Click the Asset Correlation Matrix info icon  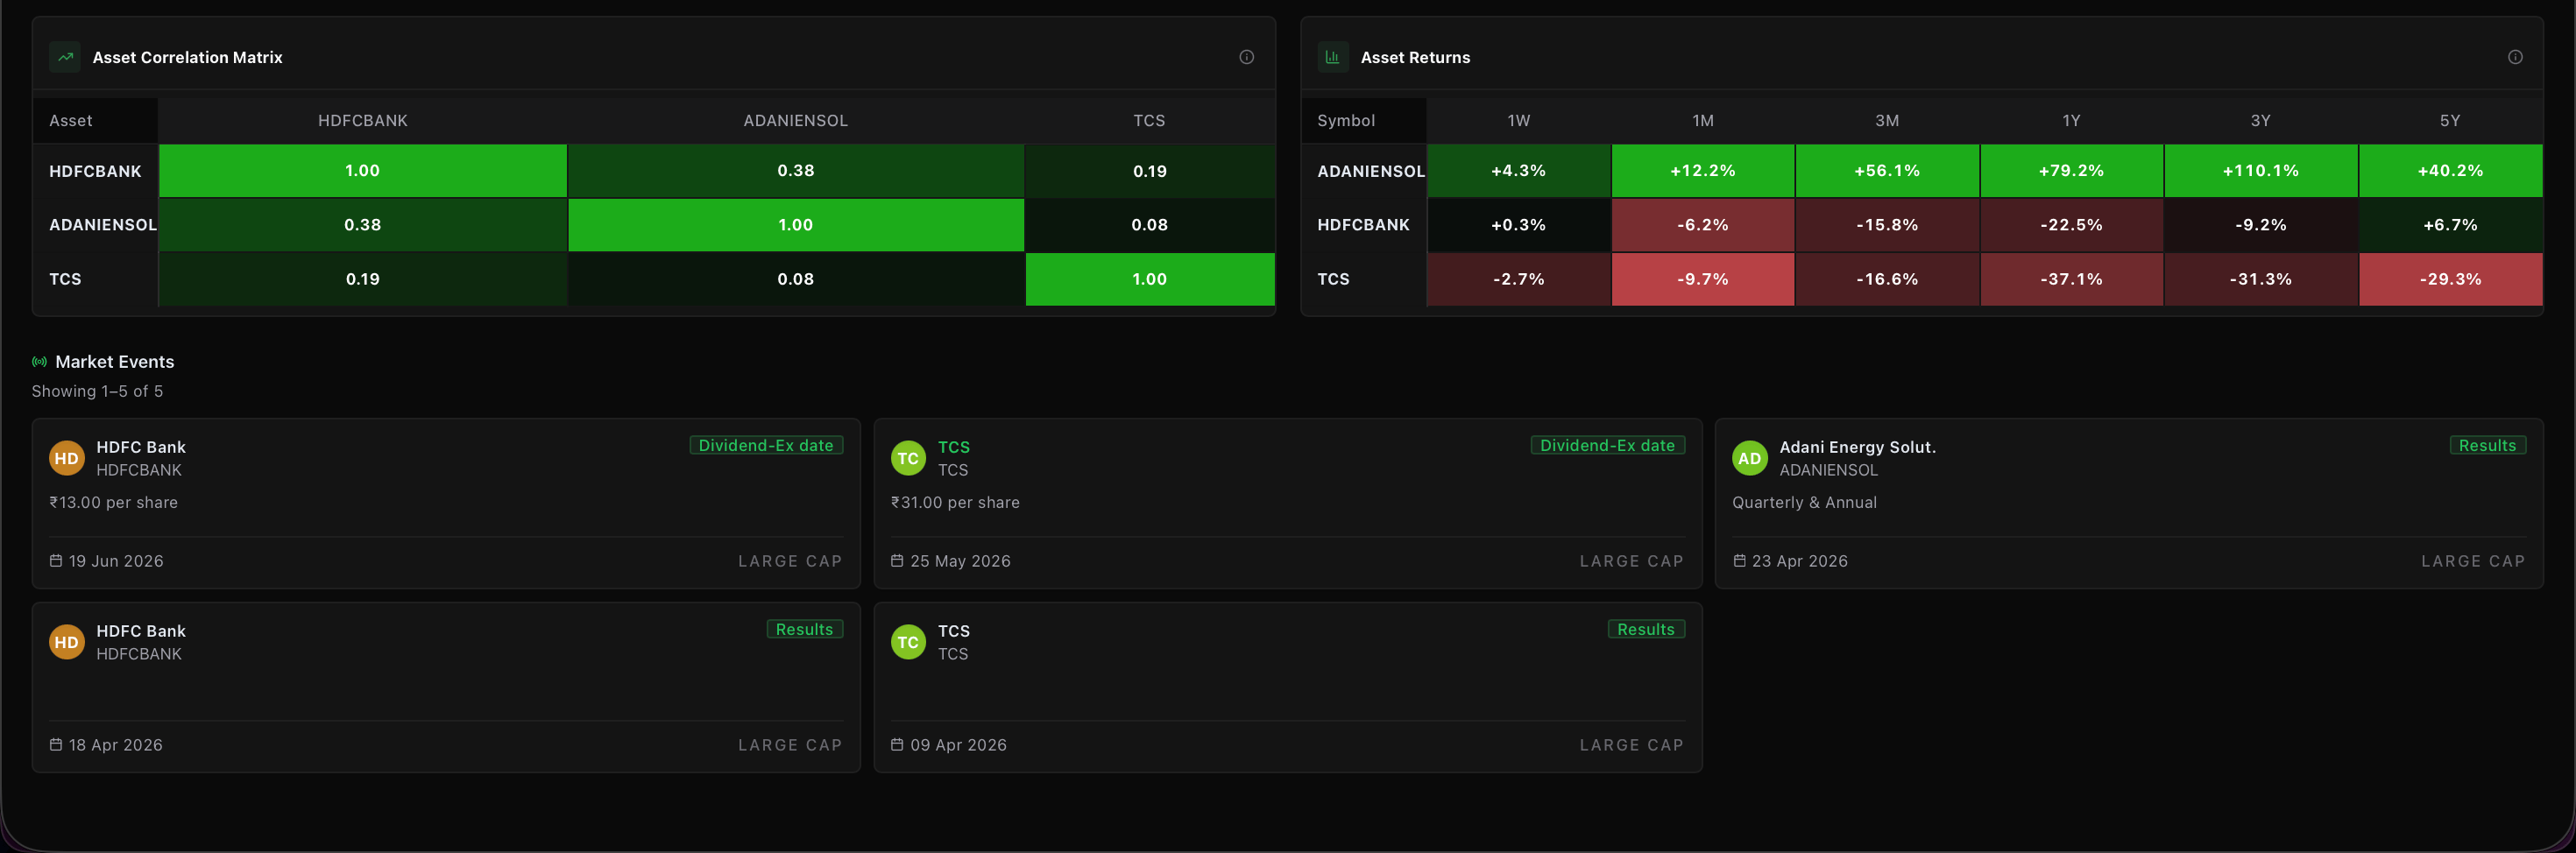(1246, 57)
